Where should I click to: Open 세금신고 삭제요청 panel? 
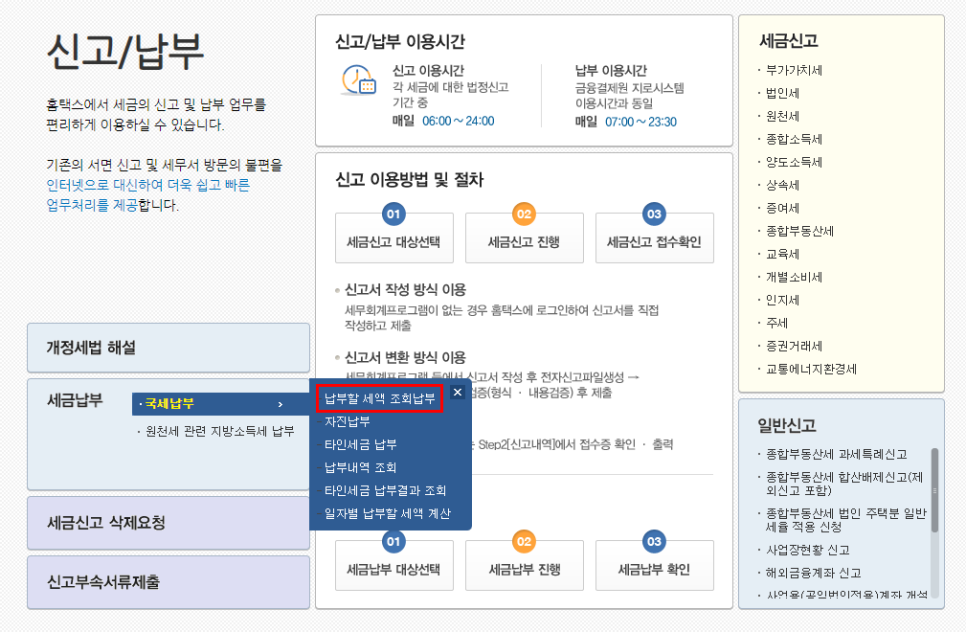click(168, 523)
